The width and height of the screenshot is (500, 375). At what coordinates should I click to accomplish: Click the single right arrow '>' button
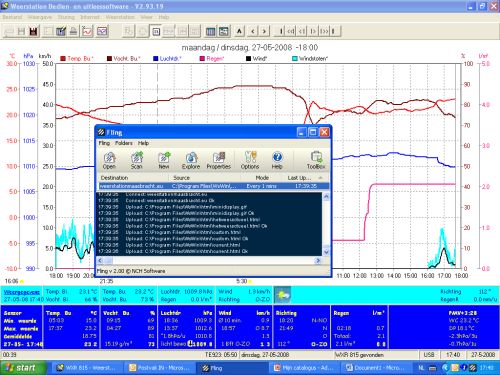point(264,32)
